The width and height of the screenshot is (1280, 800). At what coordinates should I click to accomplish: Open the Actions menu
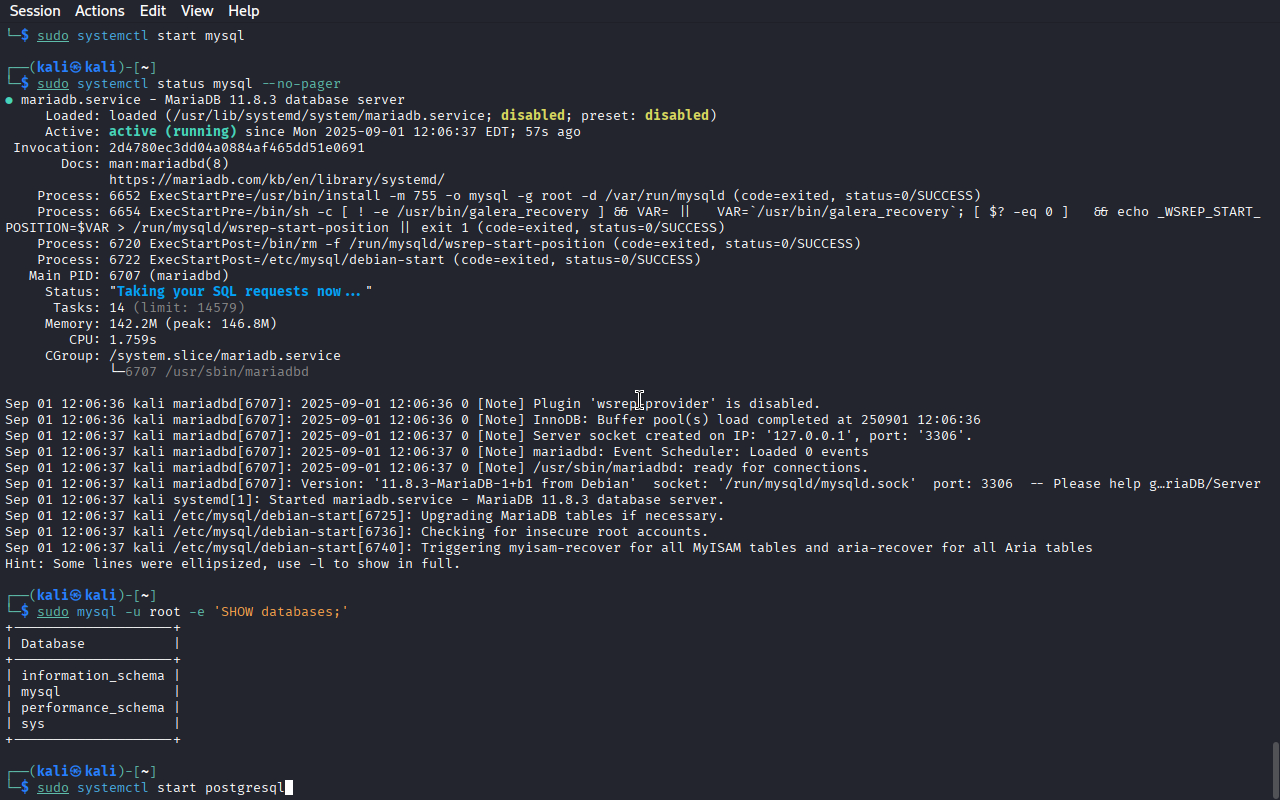[x=100, y=11]
